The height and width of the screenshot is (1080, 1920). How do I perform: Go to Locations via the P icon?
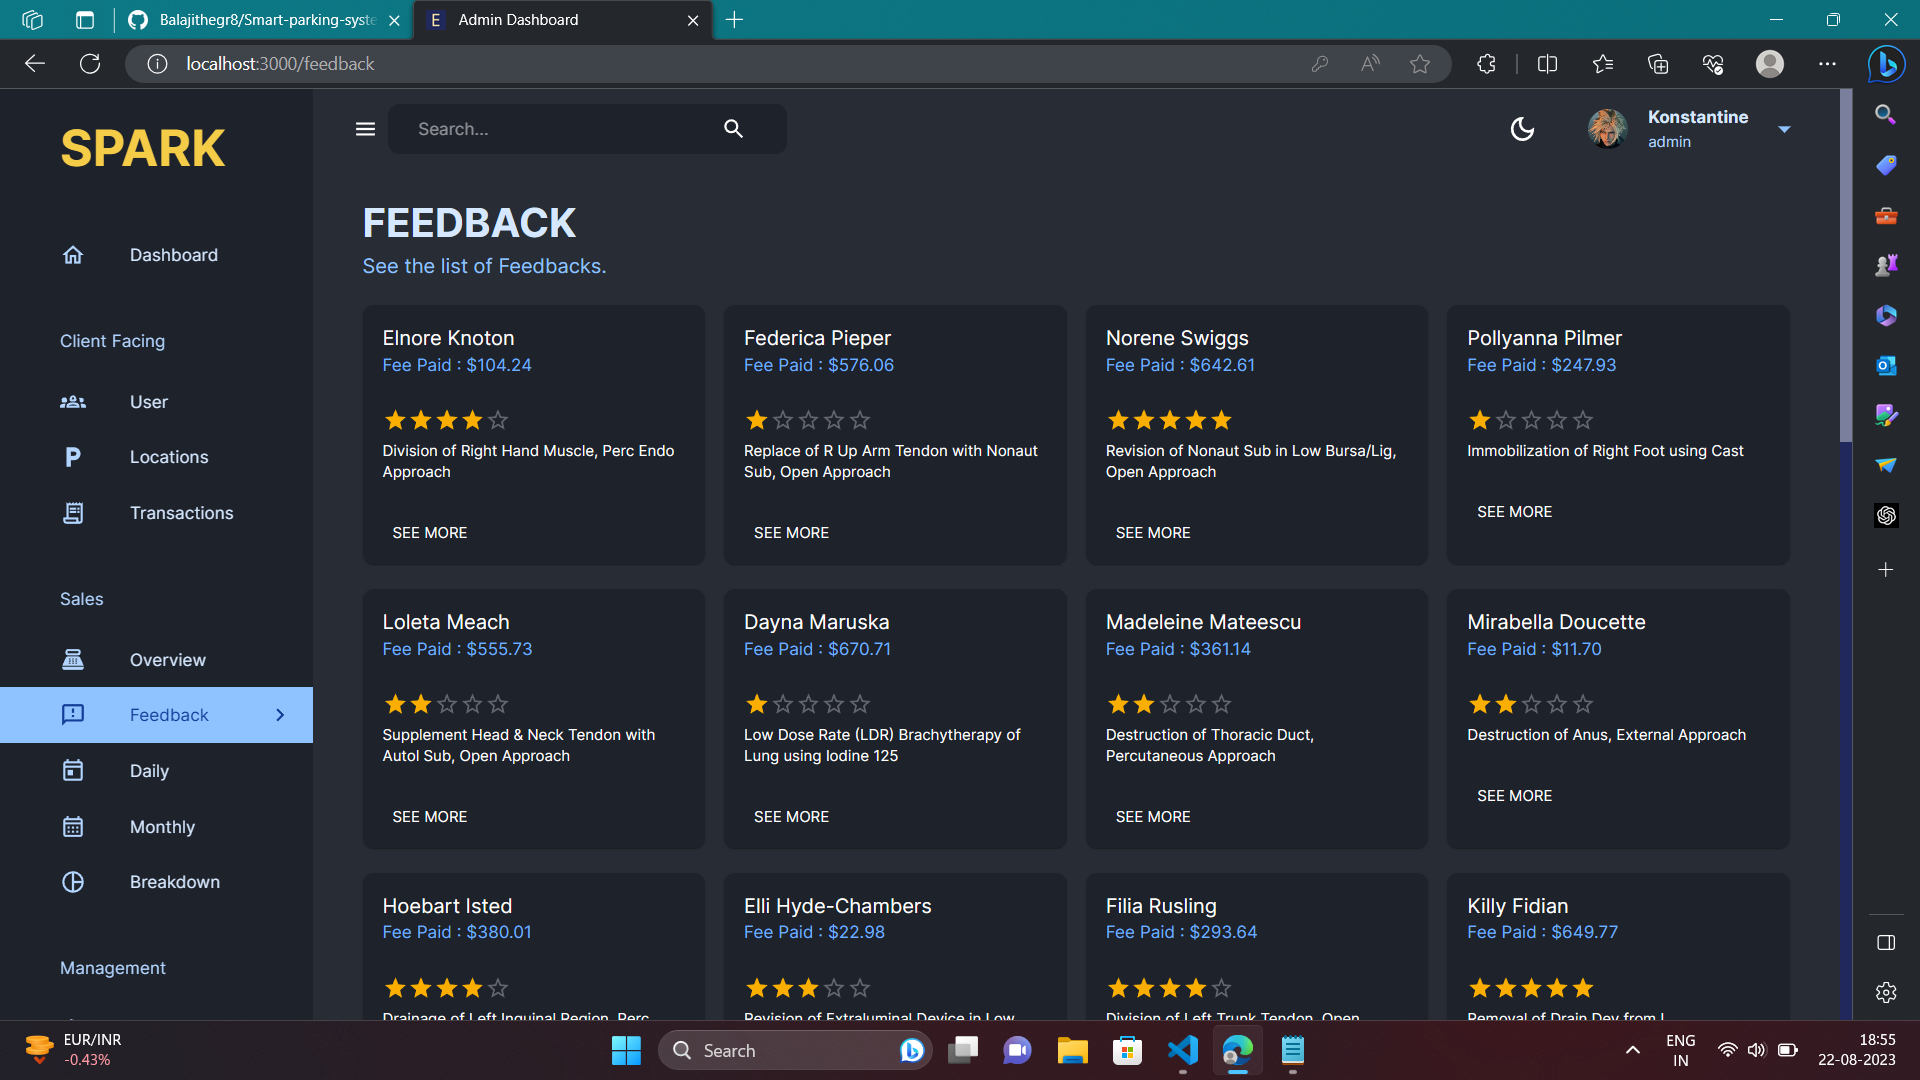point(73,457)
